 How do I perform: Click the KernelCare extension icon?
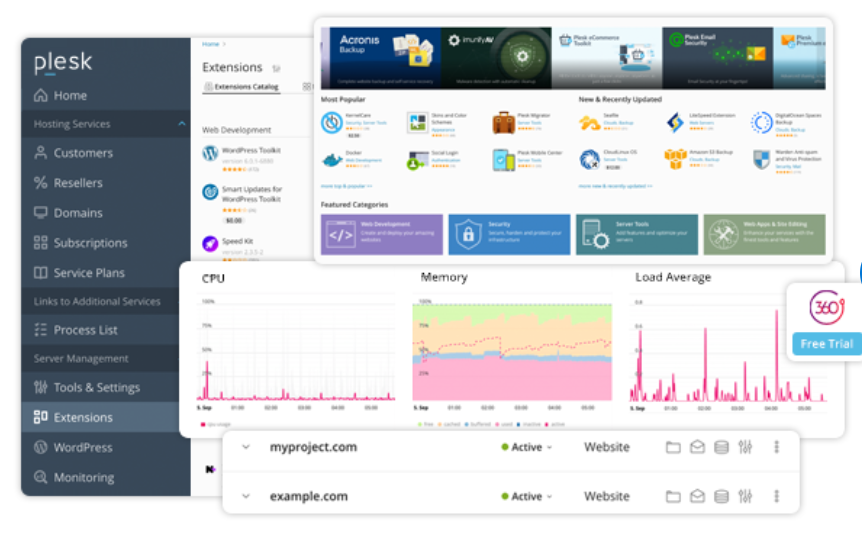coord(331,123)
